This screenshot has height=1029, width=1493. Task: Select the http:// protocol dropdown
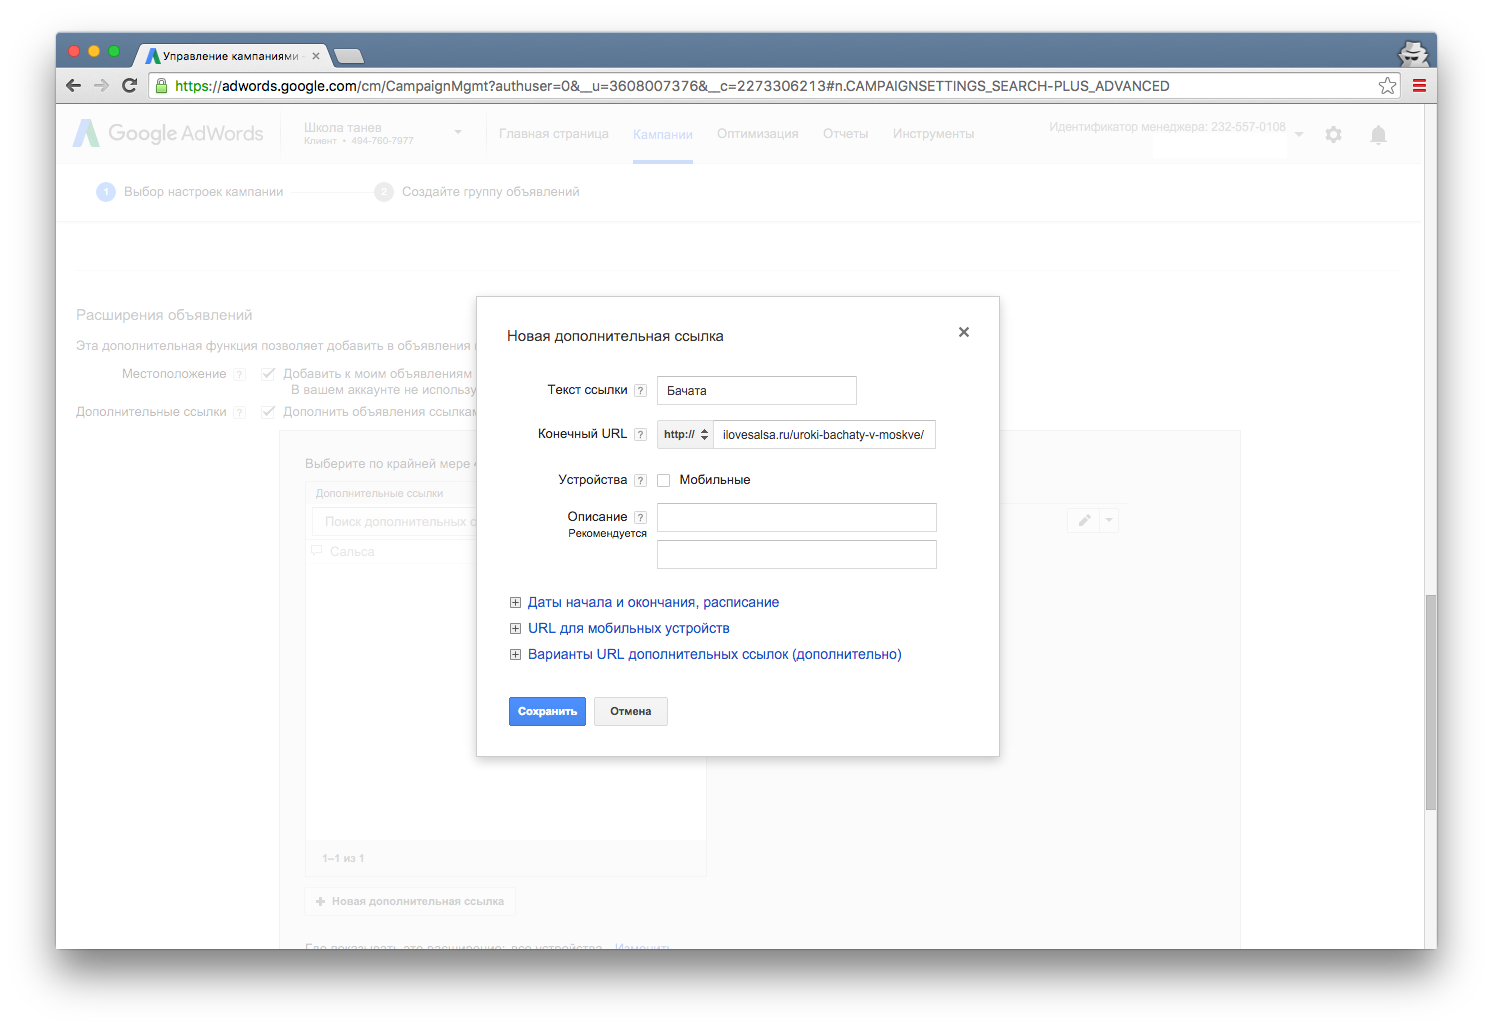tap(686, 435)
